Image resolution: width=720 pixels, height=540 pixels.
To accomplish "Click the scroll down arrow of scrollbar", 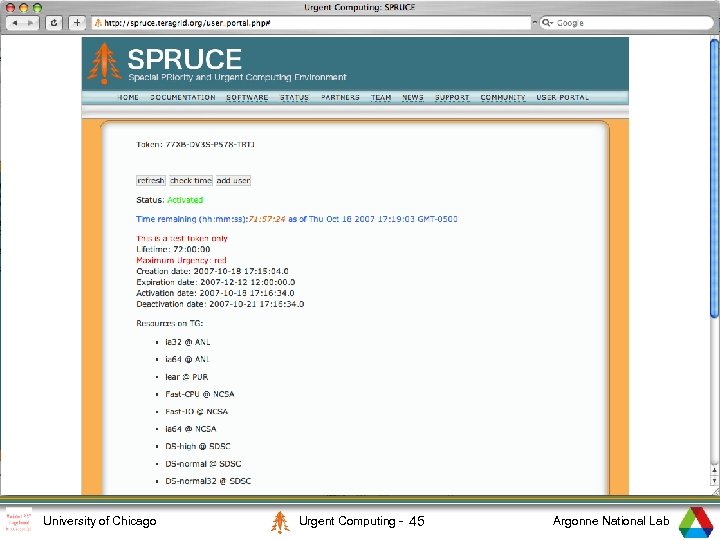I will [x=714, y=480].
